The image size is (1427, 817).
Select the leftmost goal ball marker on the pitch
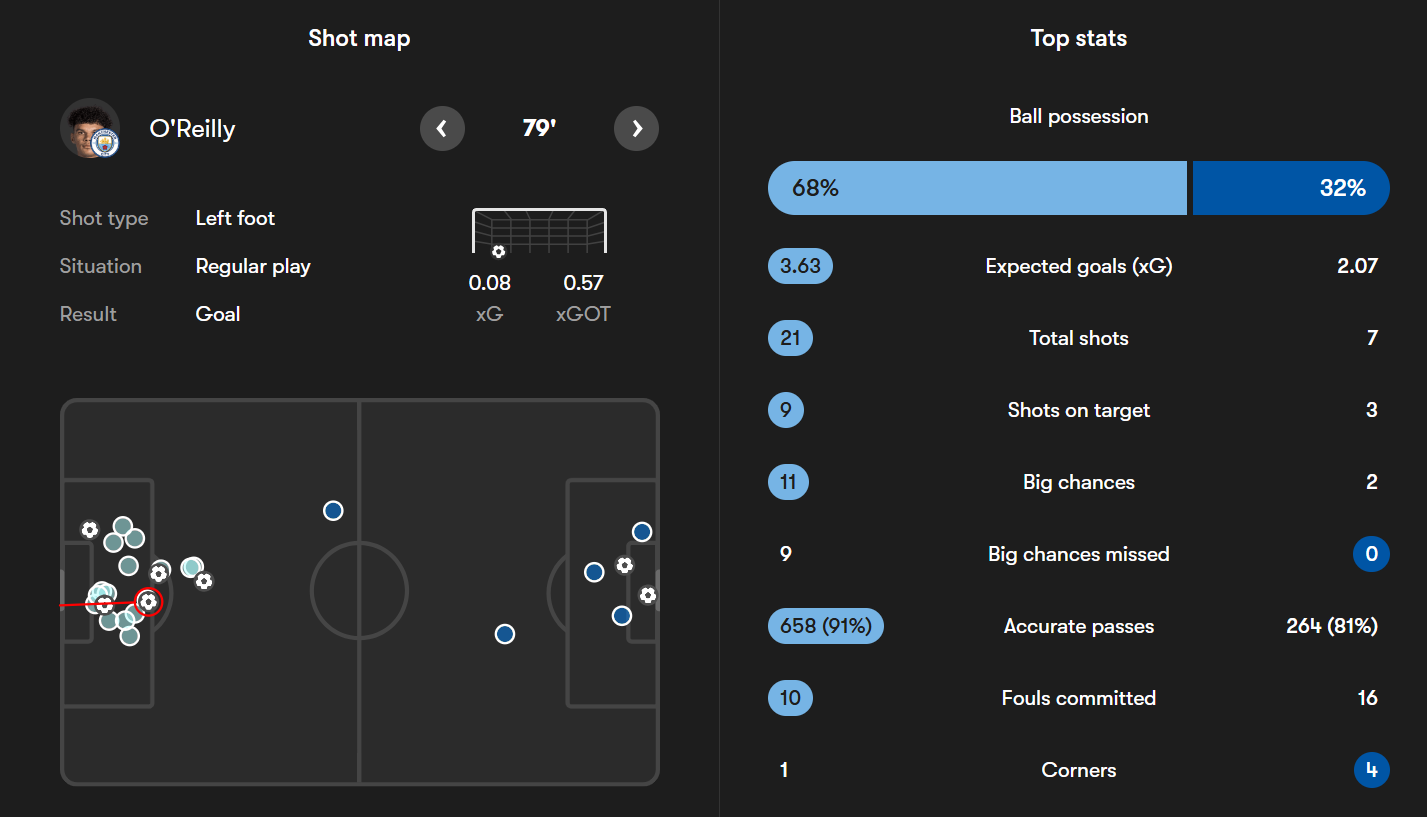click(x=90, y=529)
